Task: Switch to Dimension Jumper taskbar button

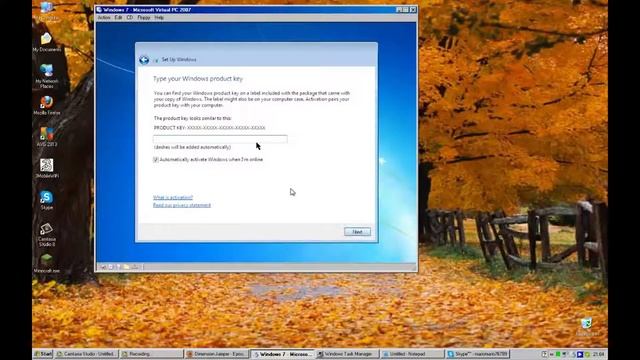Action: (217, 354)
